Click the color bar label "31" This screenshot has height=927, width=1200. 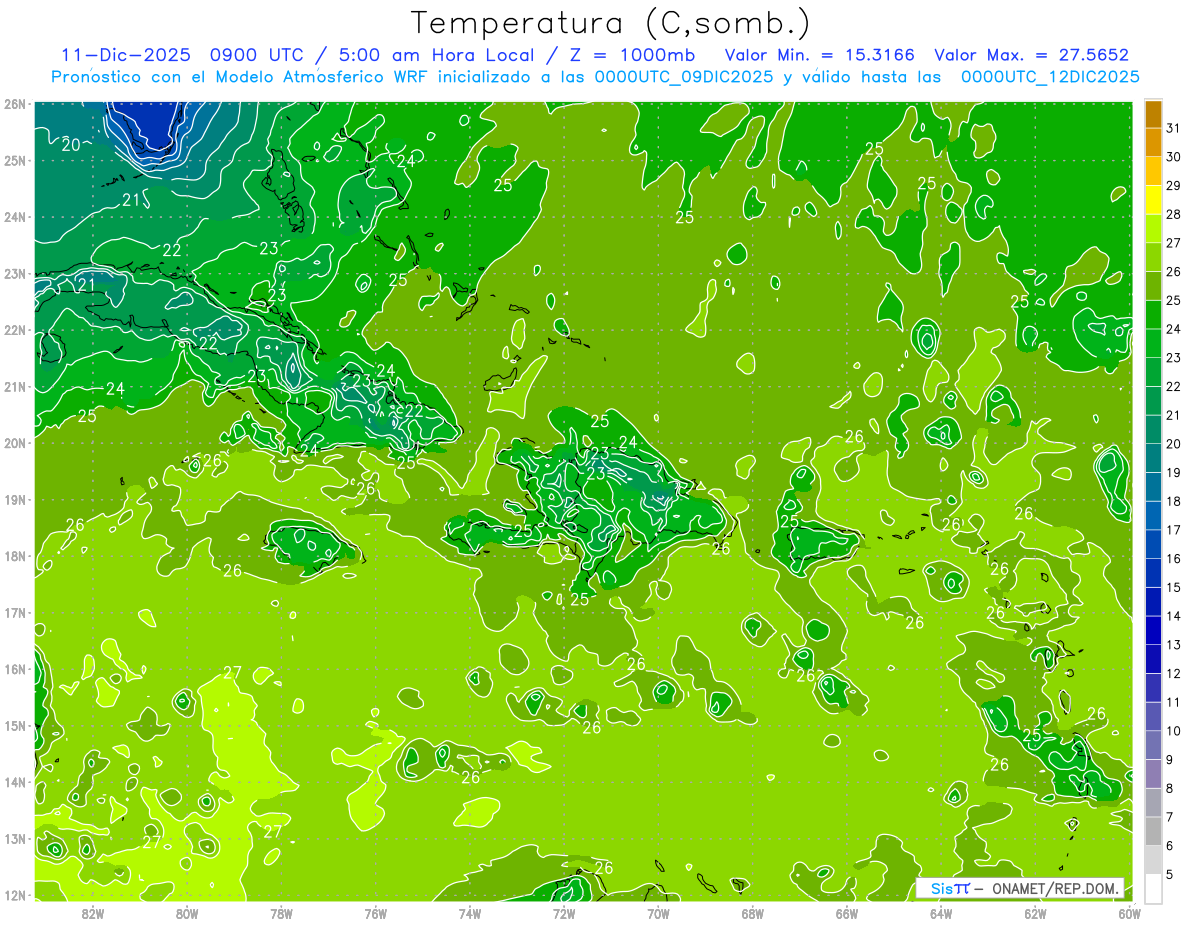click(1174, 128)
